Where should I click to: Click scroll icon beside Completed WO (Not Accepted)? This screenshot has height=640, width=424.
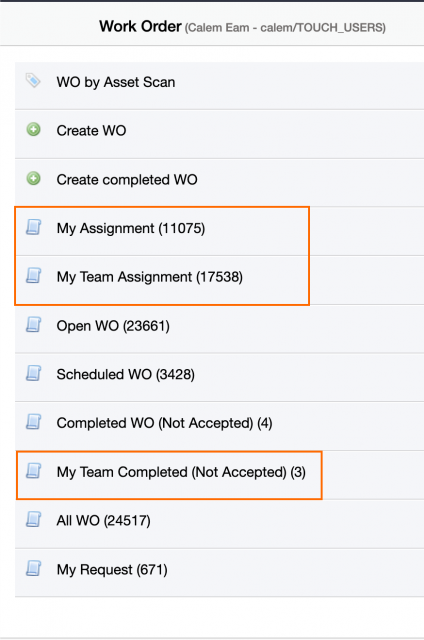33,422
